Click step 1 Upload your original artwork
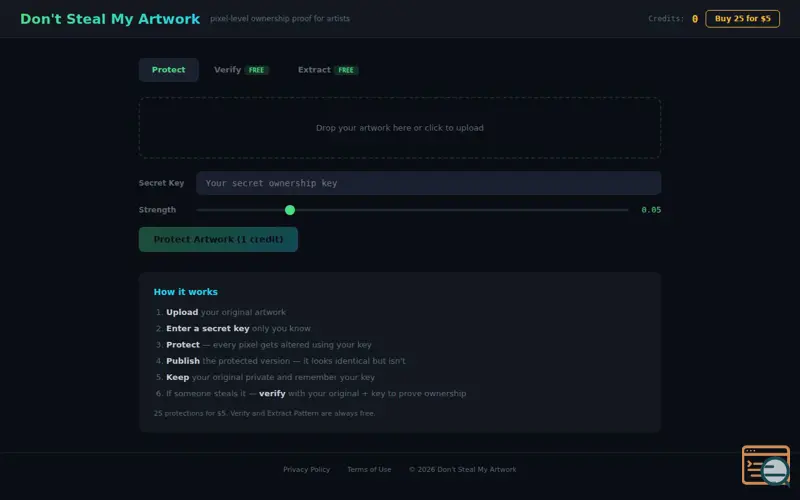Screen dimensions: 800x500 click(x=226, y=312)
